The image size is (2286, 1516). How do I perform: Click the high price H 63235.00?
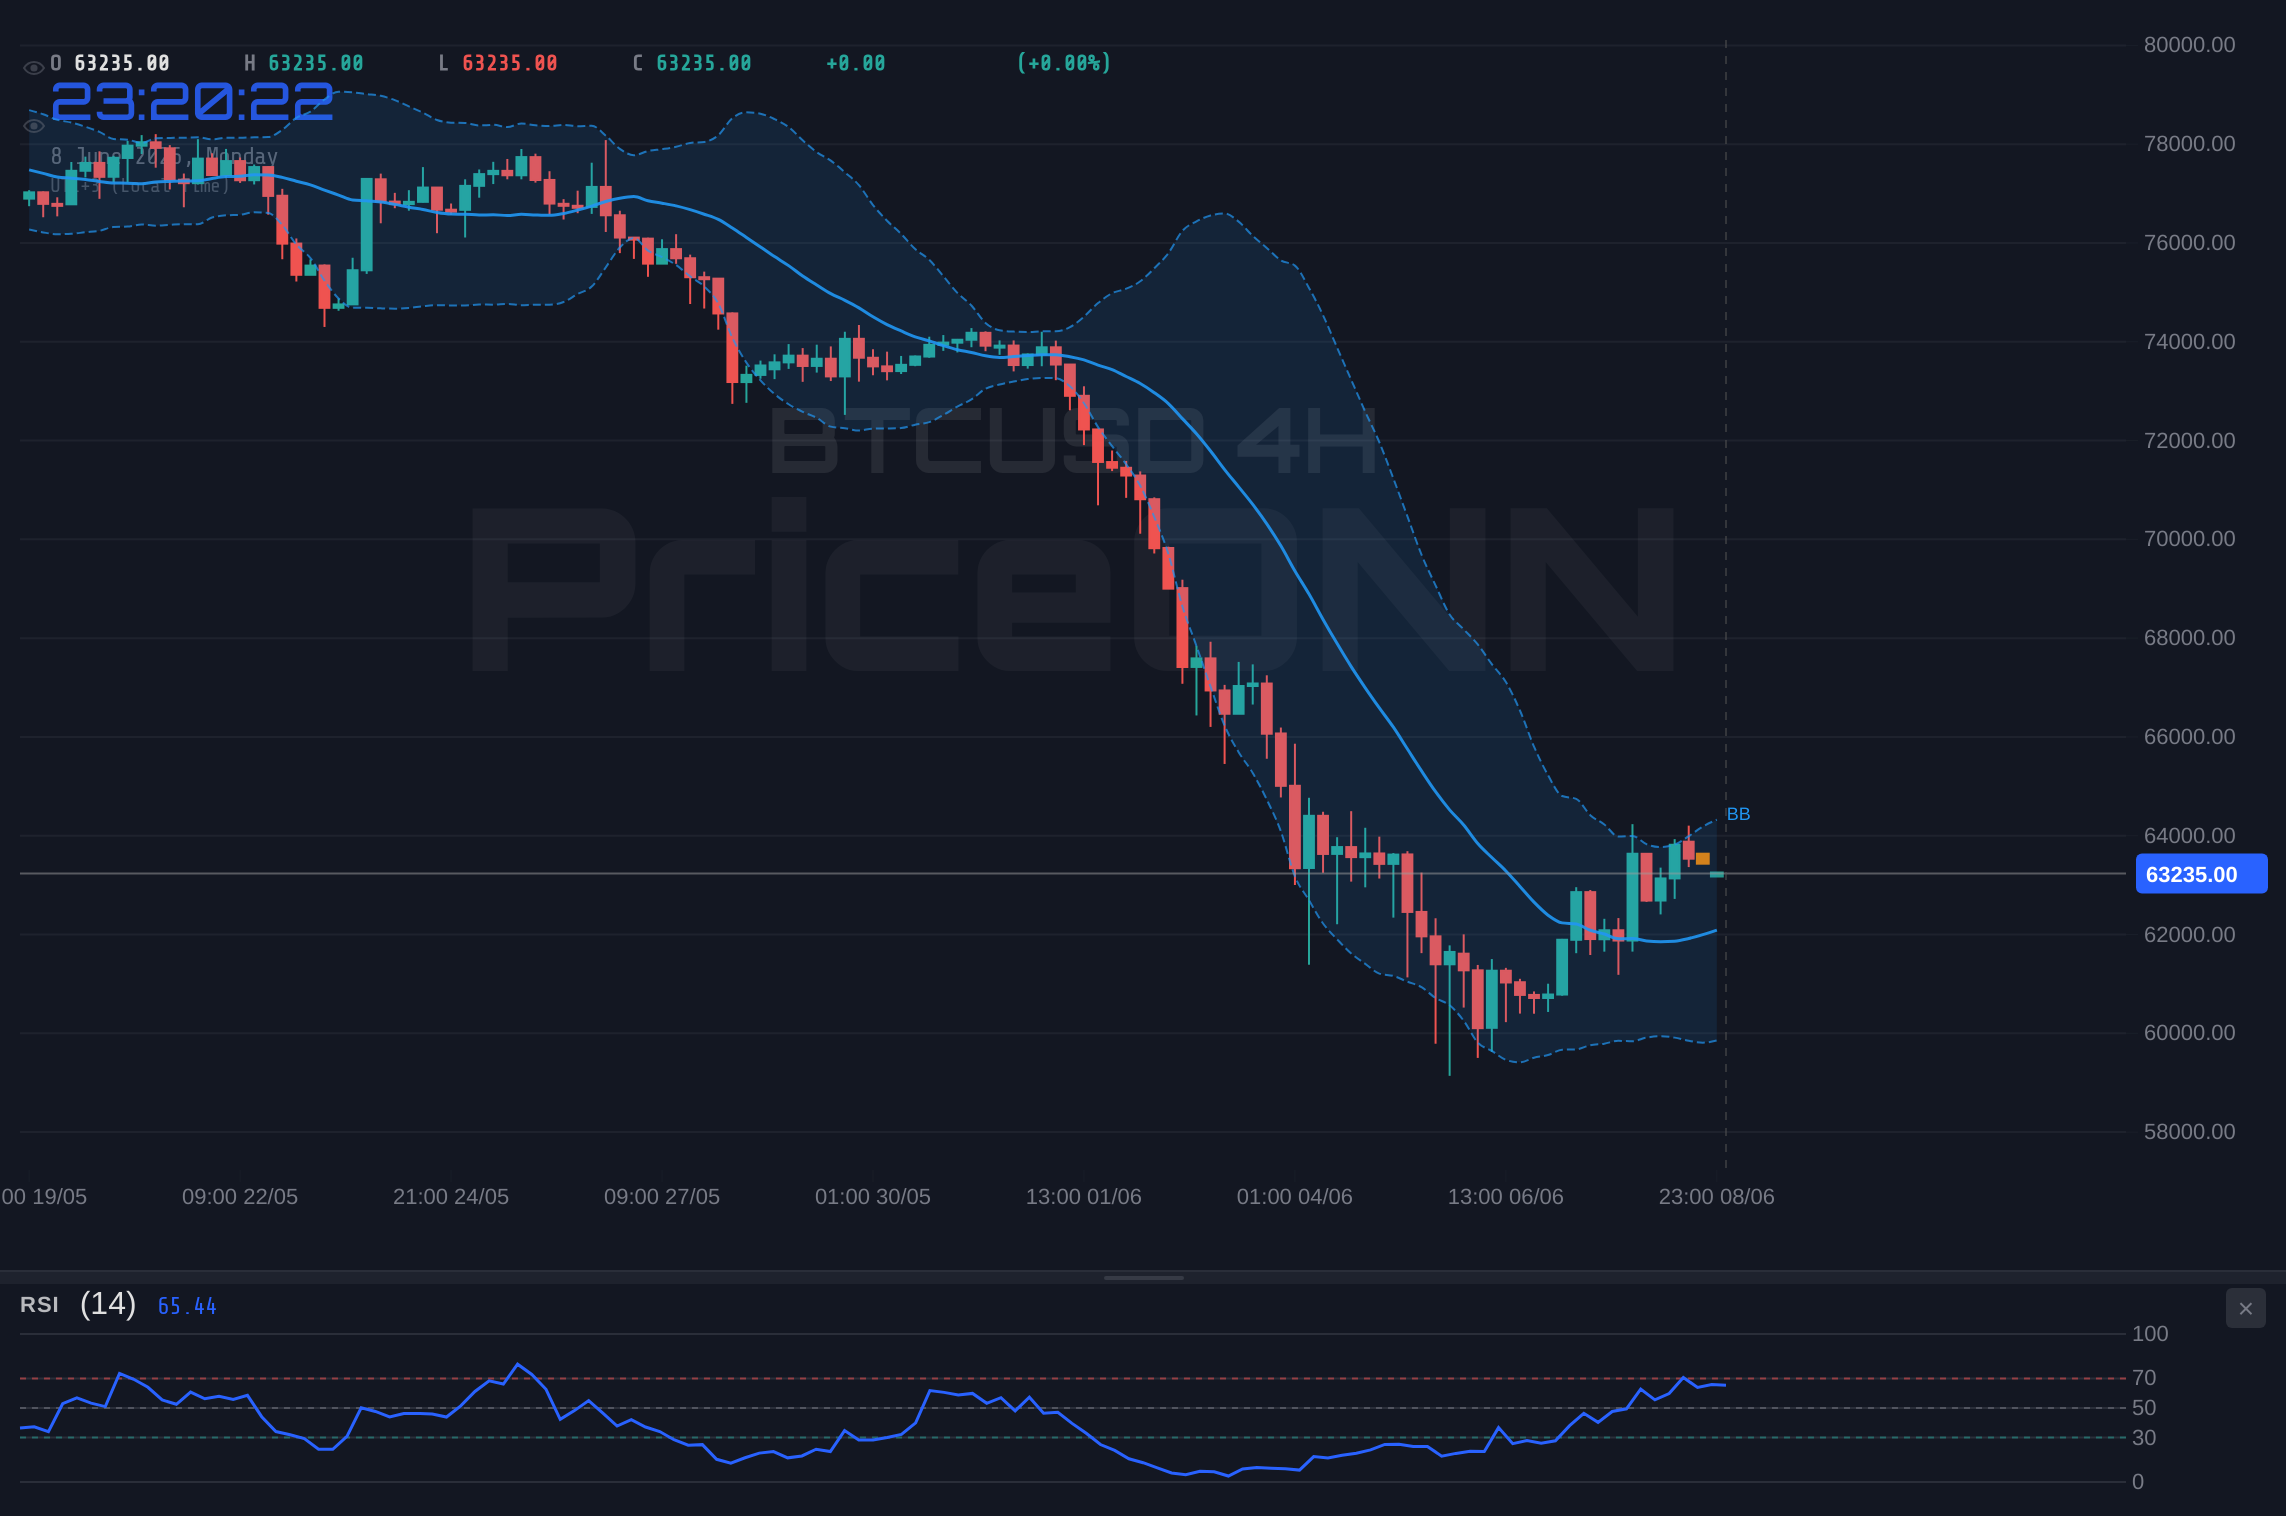(304, 63)
